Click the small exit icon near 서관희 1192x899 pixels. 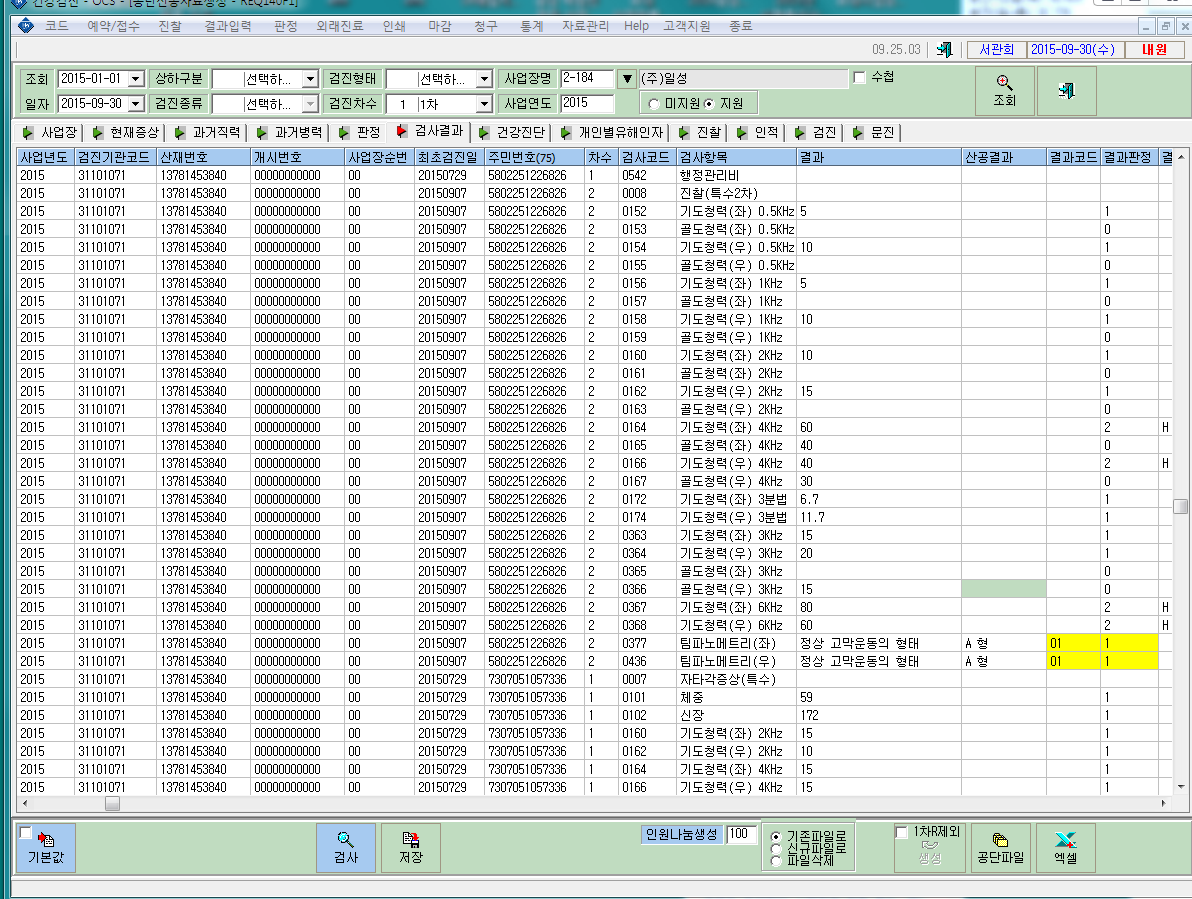click(x=944, y=50)
